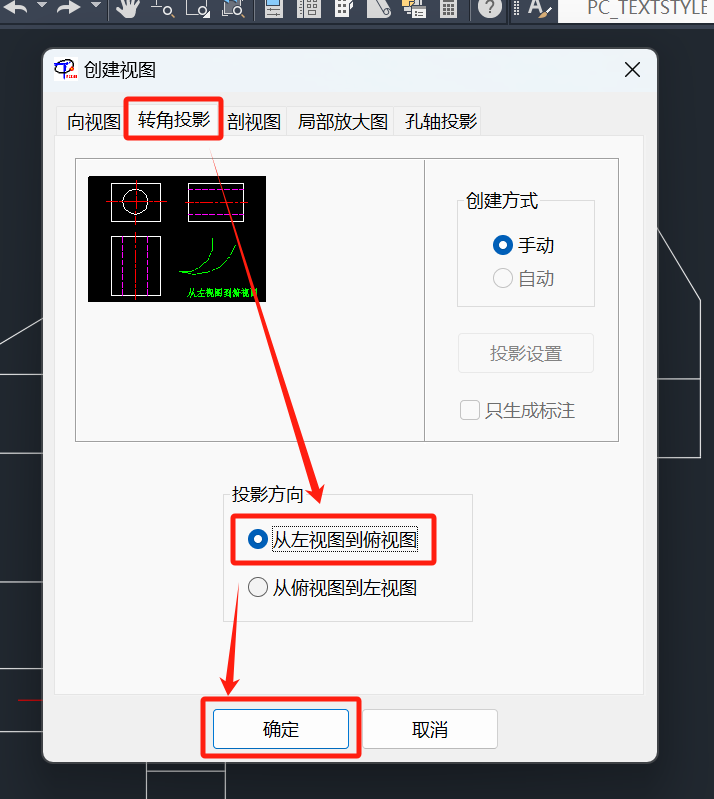Image resolution: width=714 pixels, height=799 pixels.
Task: Click the Undo arrow icon
Action: 15,7
